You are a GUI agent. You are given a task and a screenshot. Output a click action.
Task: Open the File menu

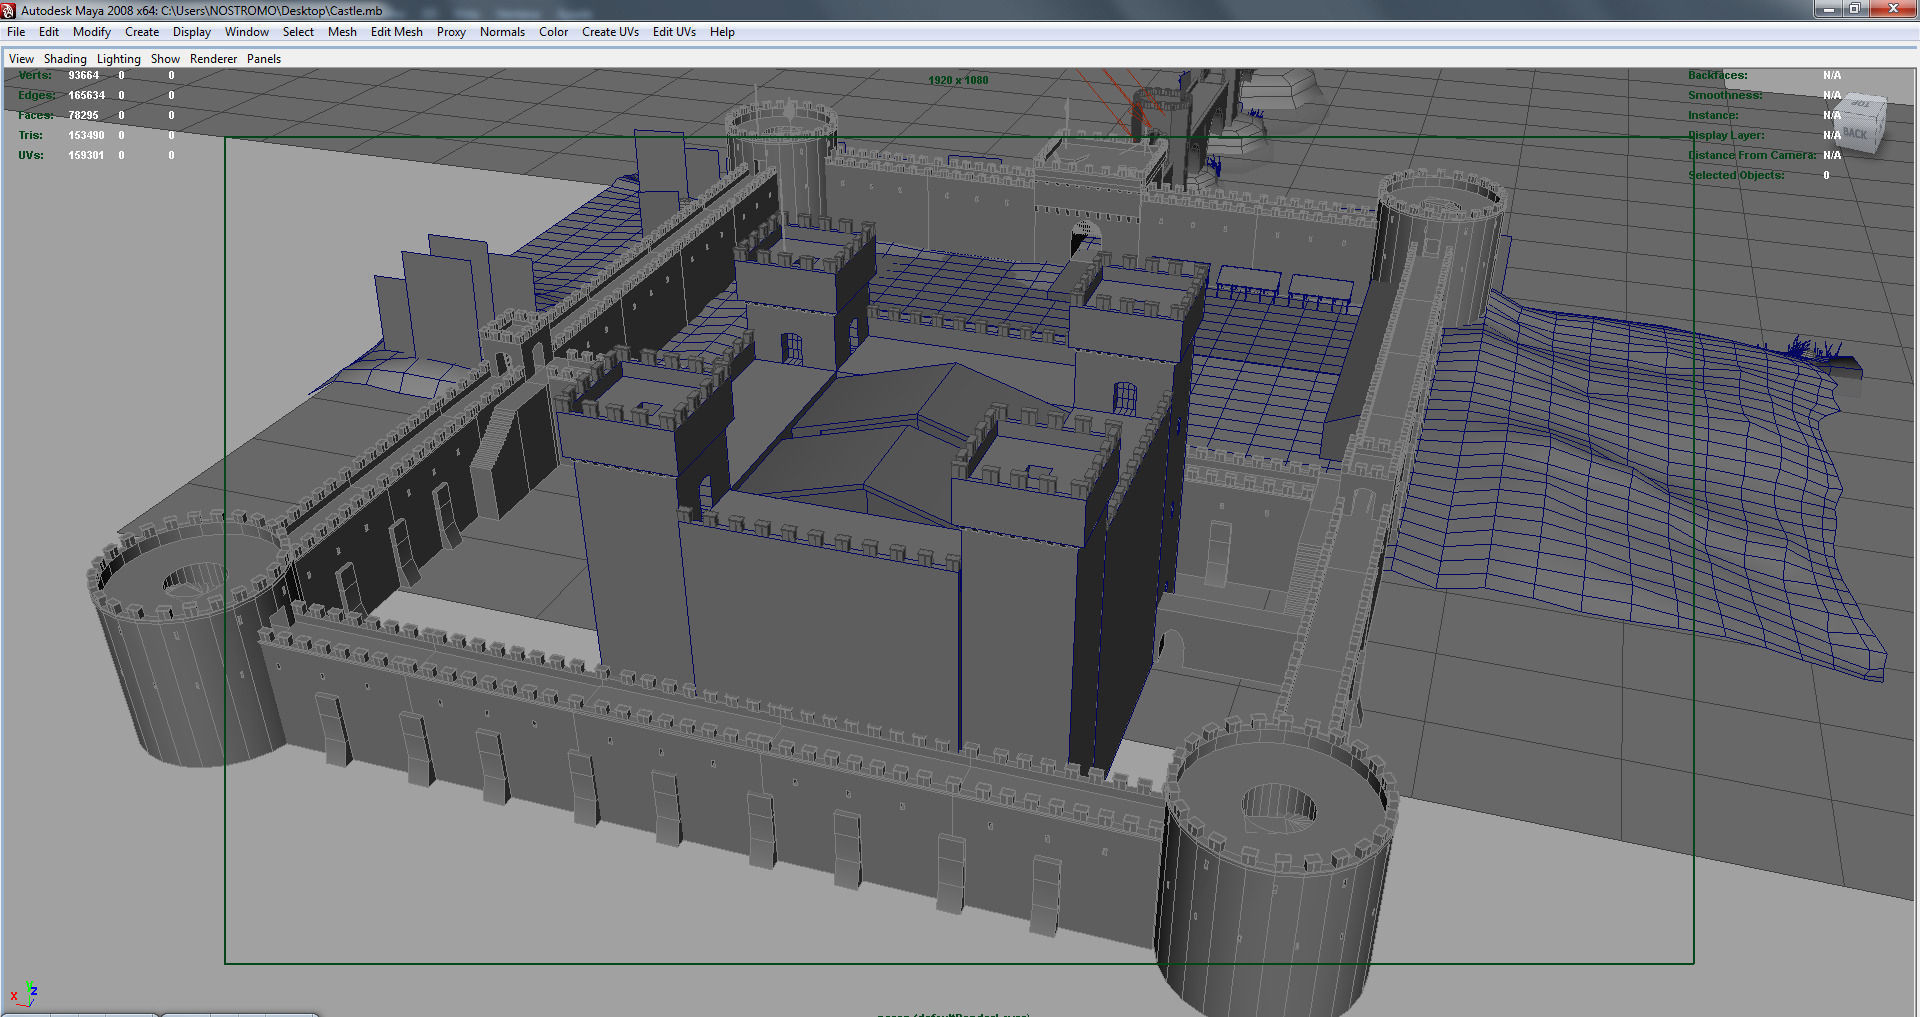point(16,32)
